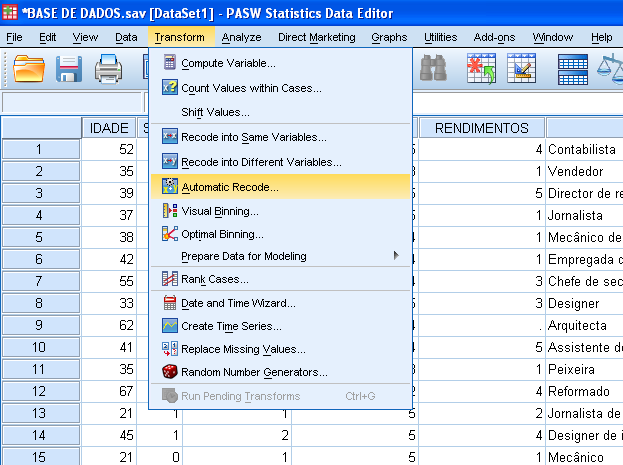
Task: Click the Split File toolbar icon
Action: coord(573,69)
